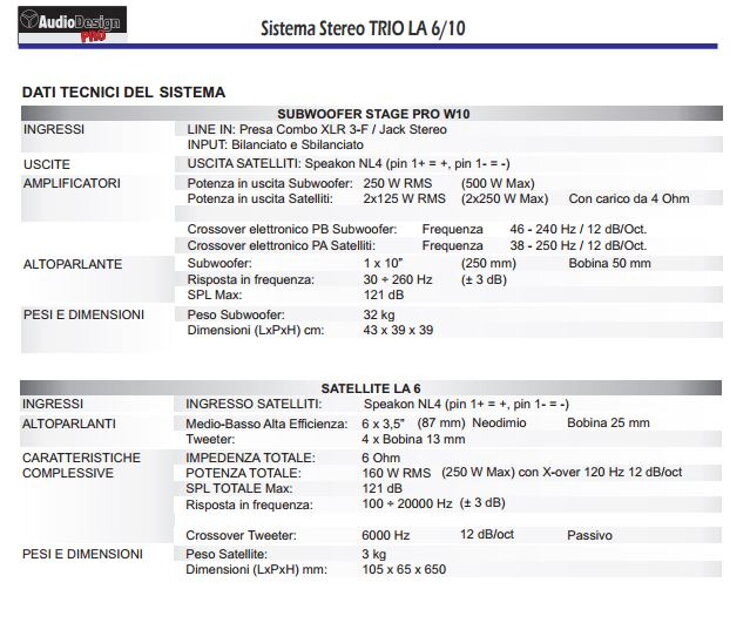
Task: Click the '4 x Bobina 13 mm' tweeter value
Action: tap(413, 439)
